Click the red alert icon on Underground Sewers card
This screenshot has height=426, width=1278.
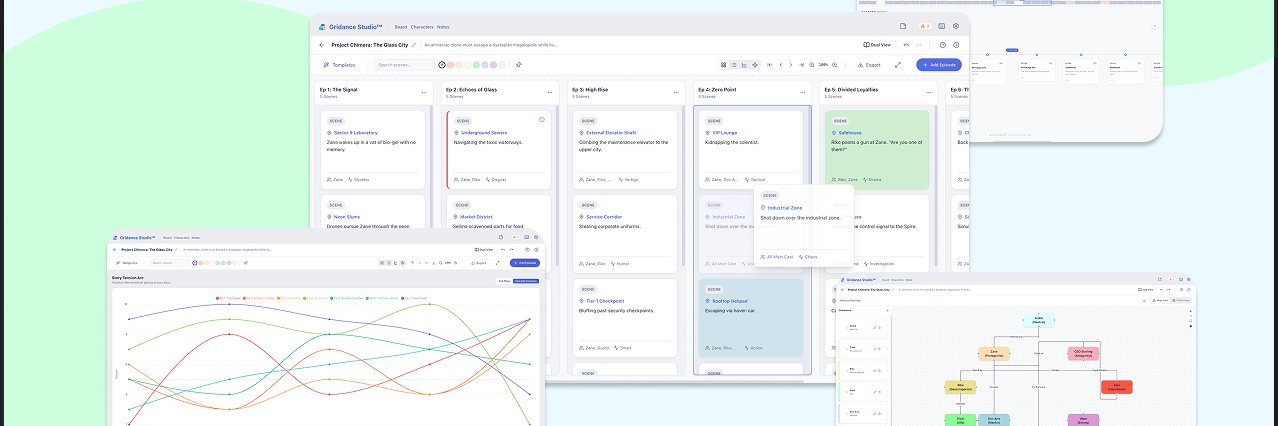[542, 120]
